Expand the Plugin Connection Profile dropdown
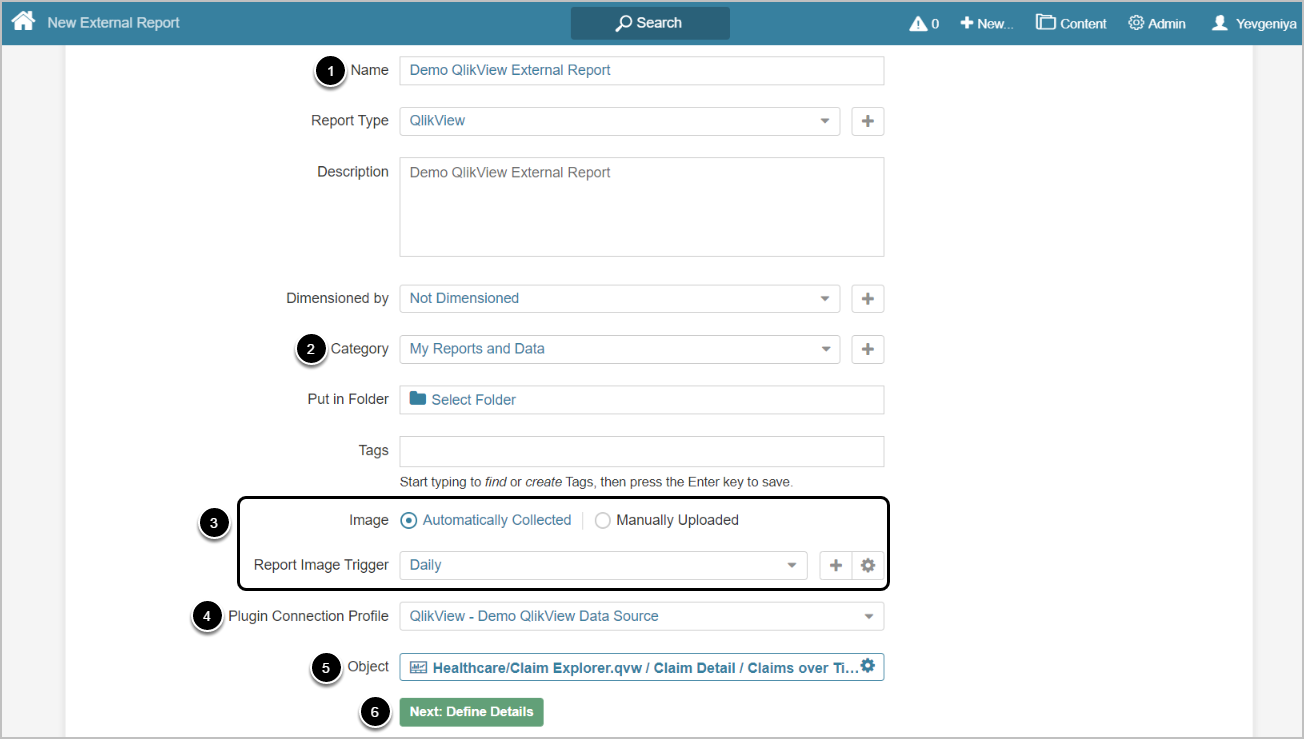Screen dimensions: 1304x739 (641, 616)
